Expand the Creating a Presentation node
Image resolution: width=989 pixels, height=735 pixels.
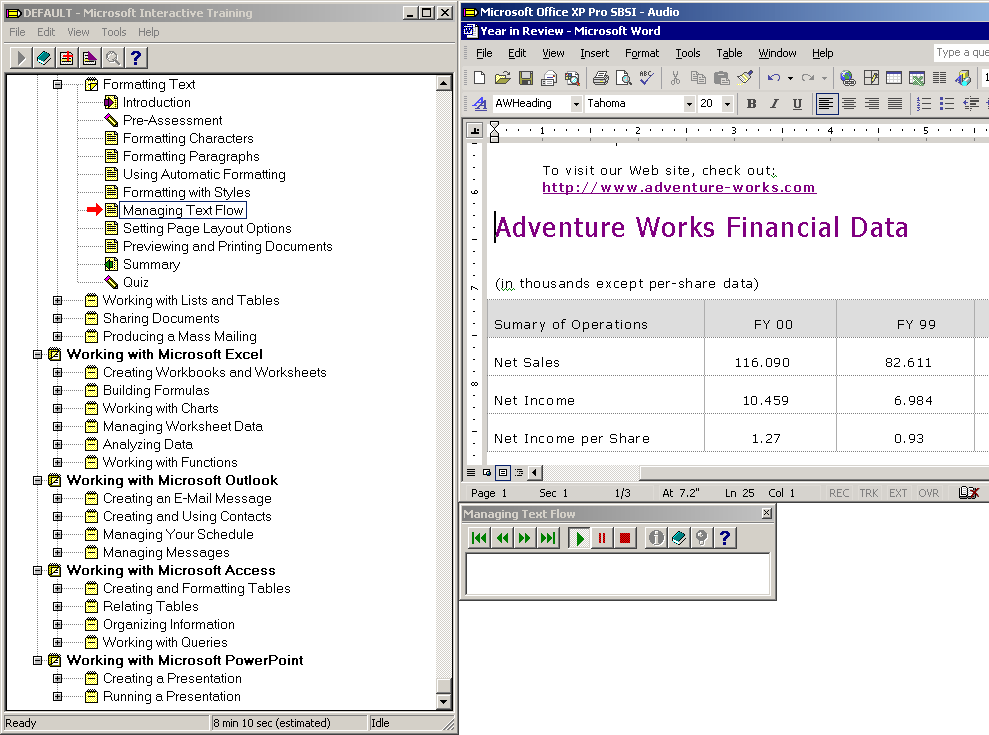pyautogui.click(x=57, y=679)
